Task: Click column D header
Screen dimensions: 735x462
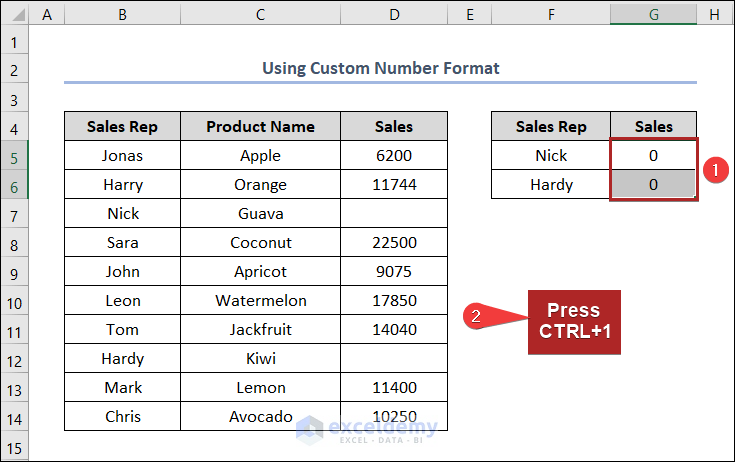Action: click(x=394, y=14)
